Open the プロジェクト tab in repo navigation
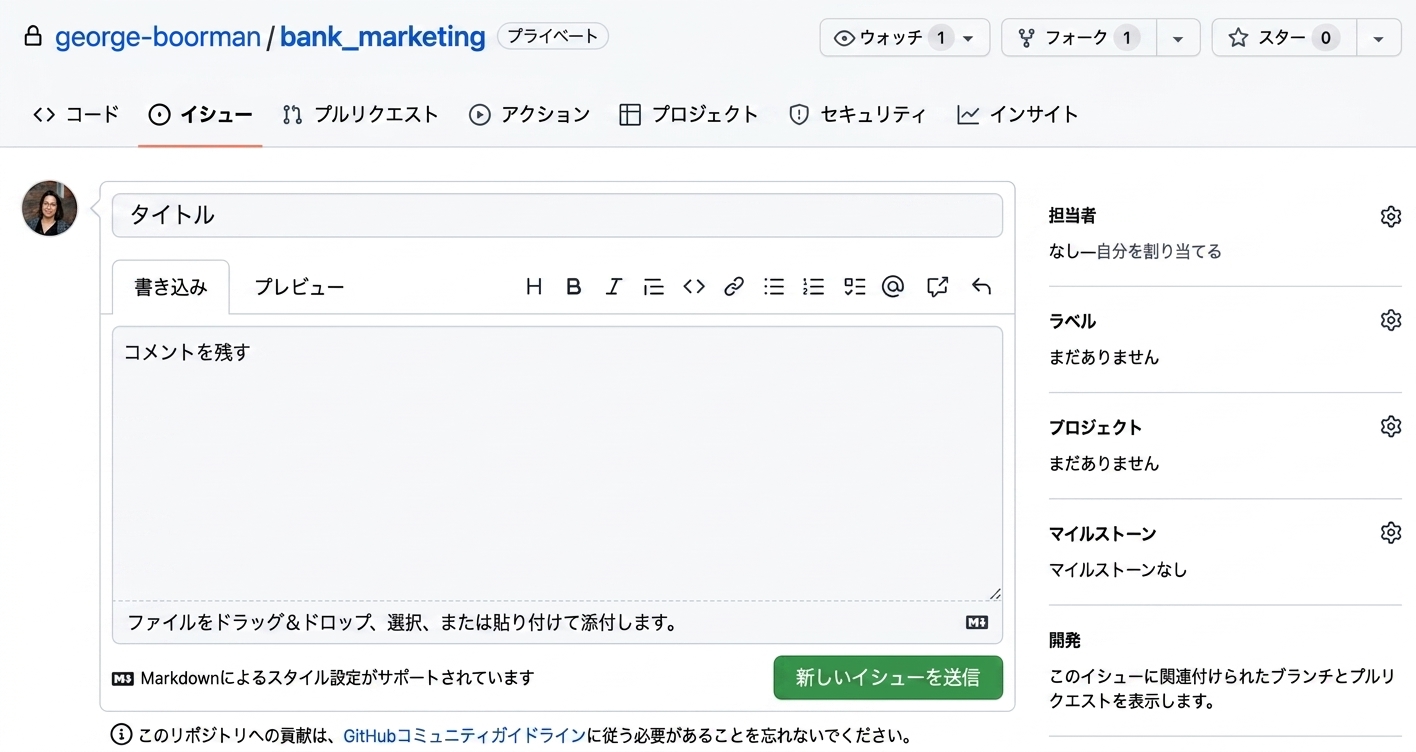1416x752 pixels. pos(688,114)
